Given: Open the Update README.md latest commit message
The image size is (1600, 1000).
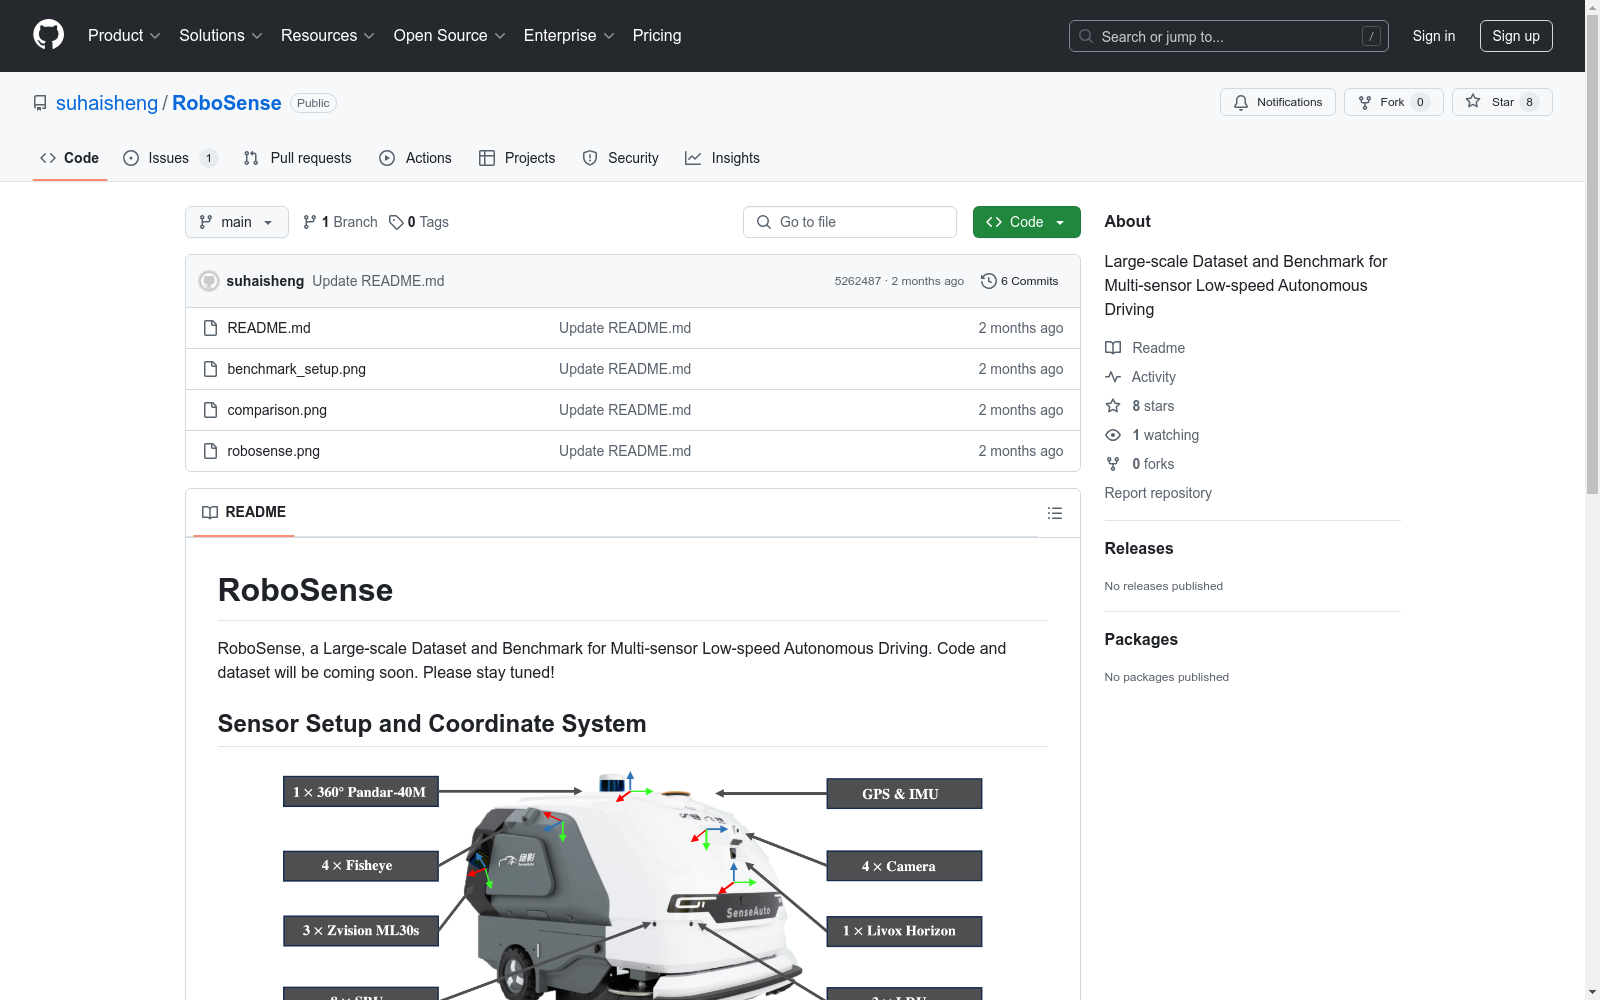Looking at the screenshot, I should (378, 281).
